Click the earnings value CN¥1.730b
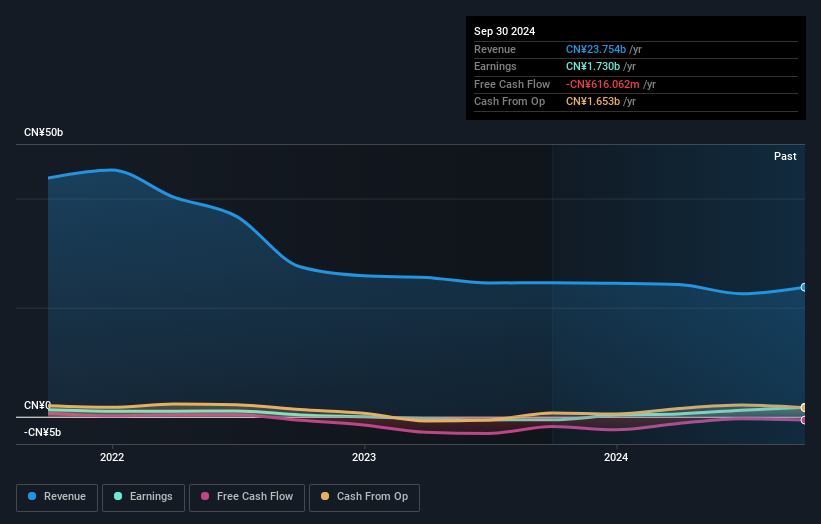Image resolution: width=821 pixels, height=524 pixels. point(593,66)
